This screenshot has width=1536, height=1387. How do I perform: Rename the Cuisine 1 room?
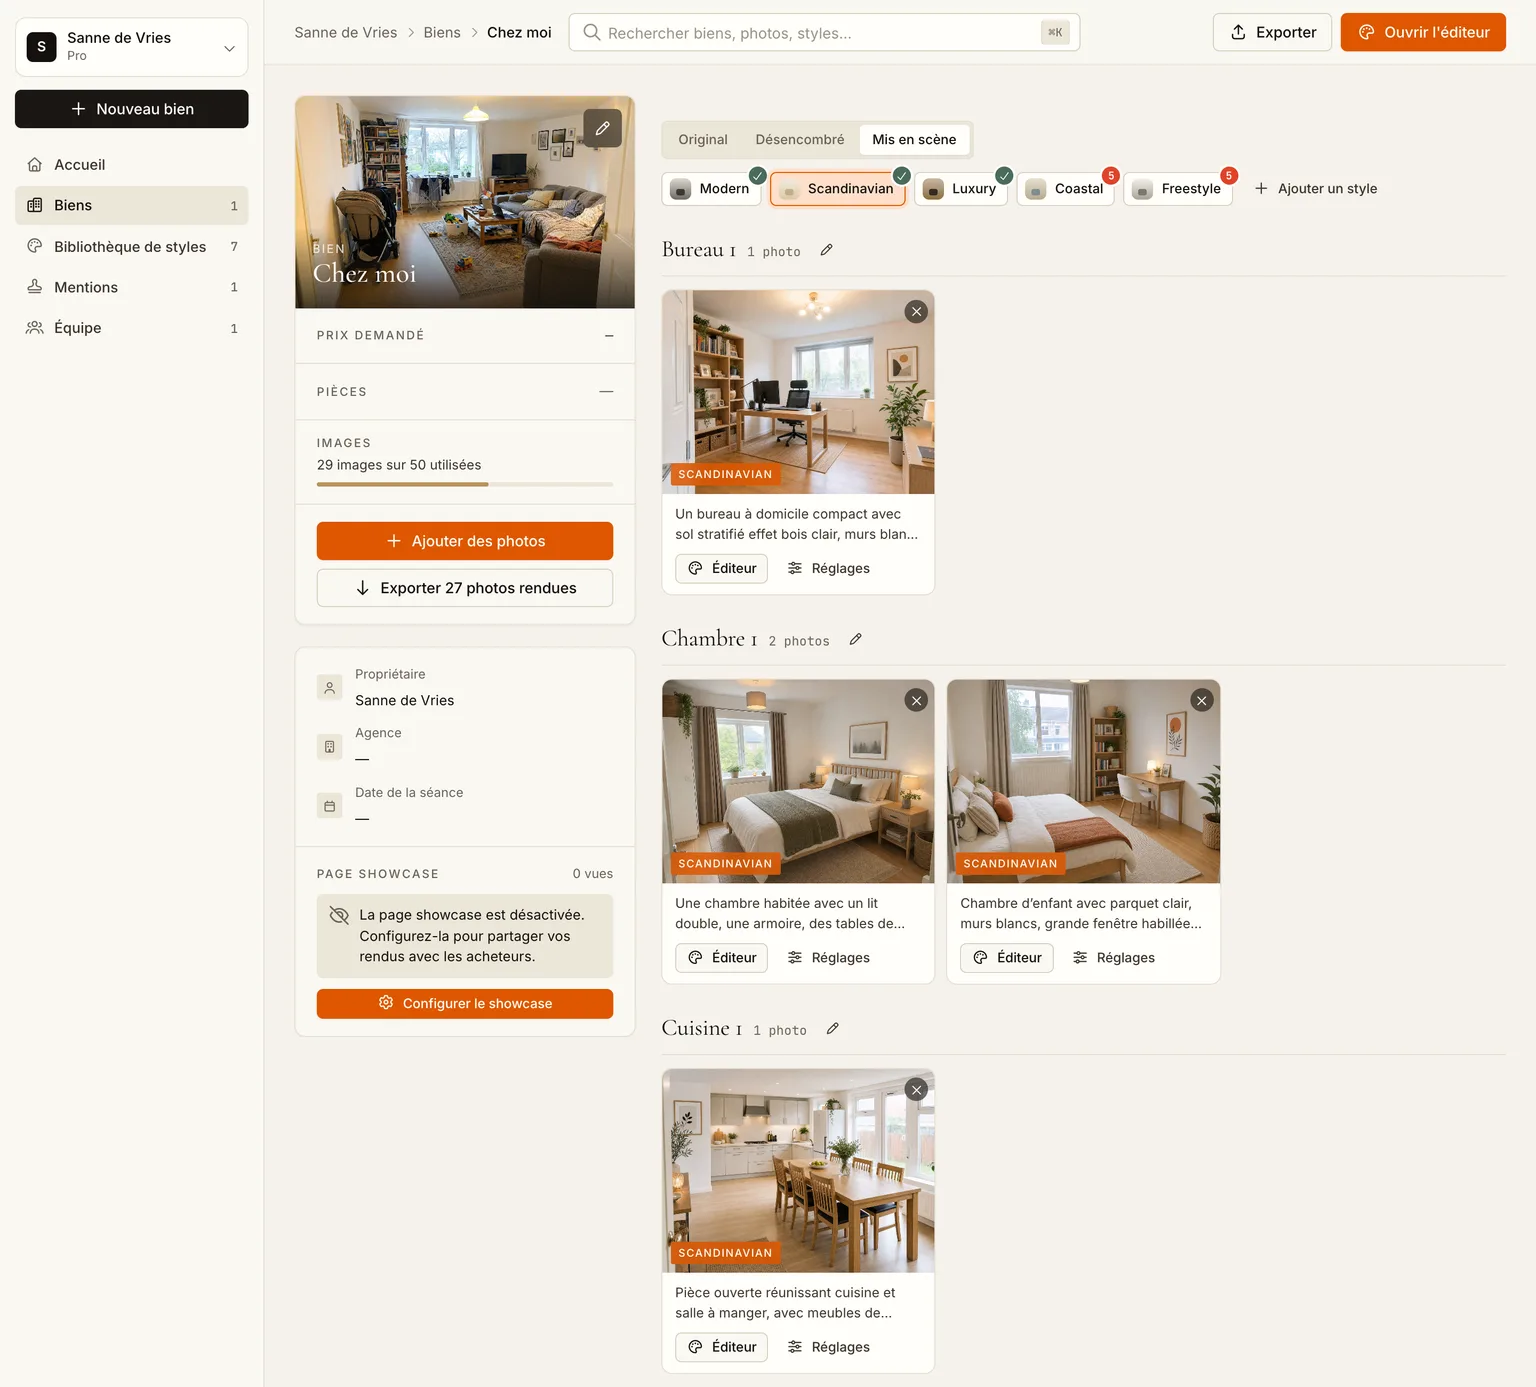coord(832,1028)
